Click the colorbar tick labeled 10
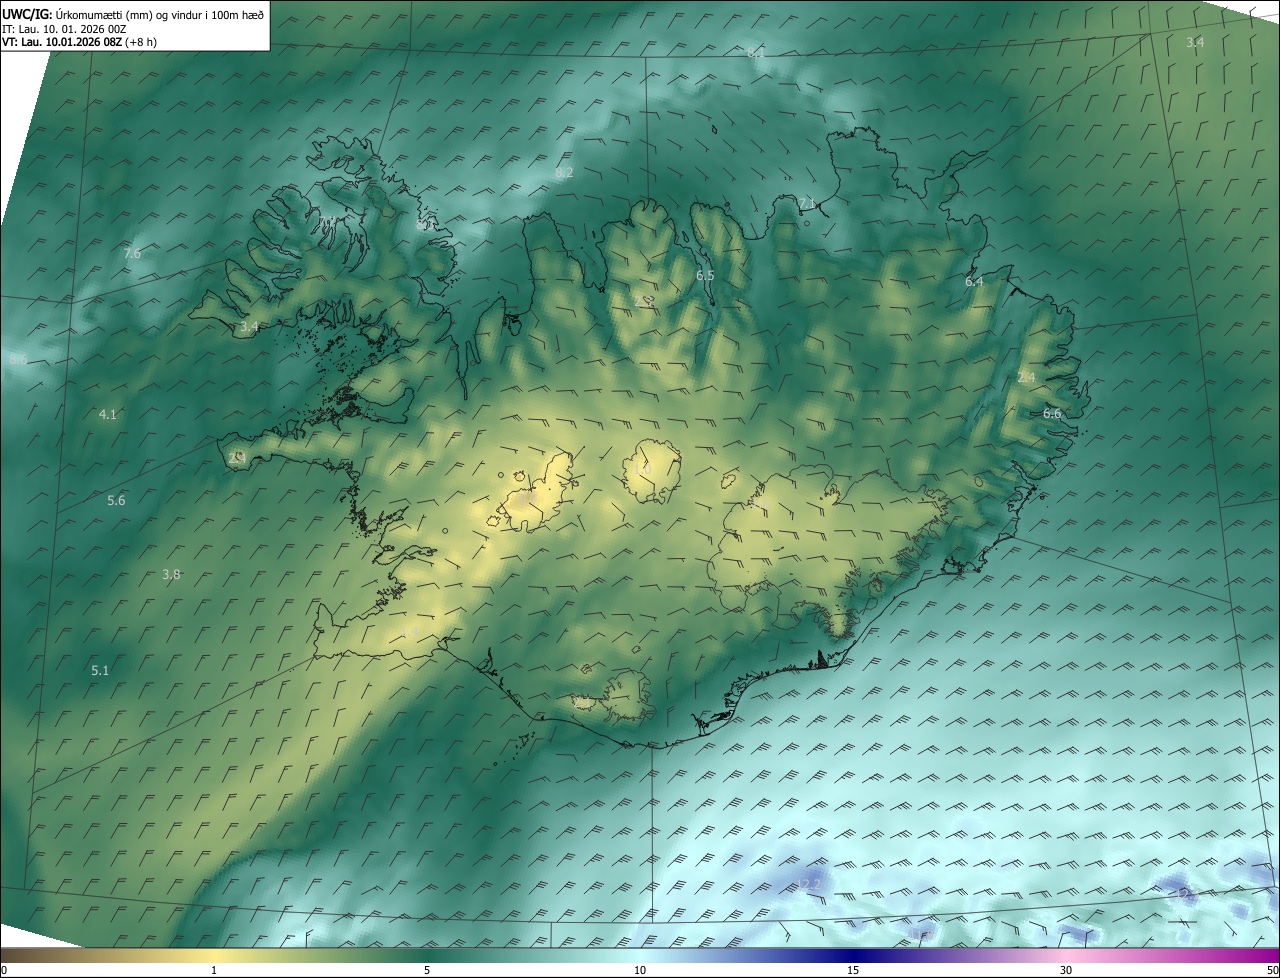 [640, 970]
